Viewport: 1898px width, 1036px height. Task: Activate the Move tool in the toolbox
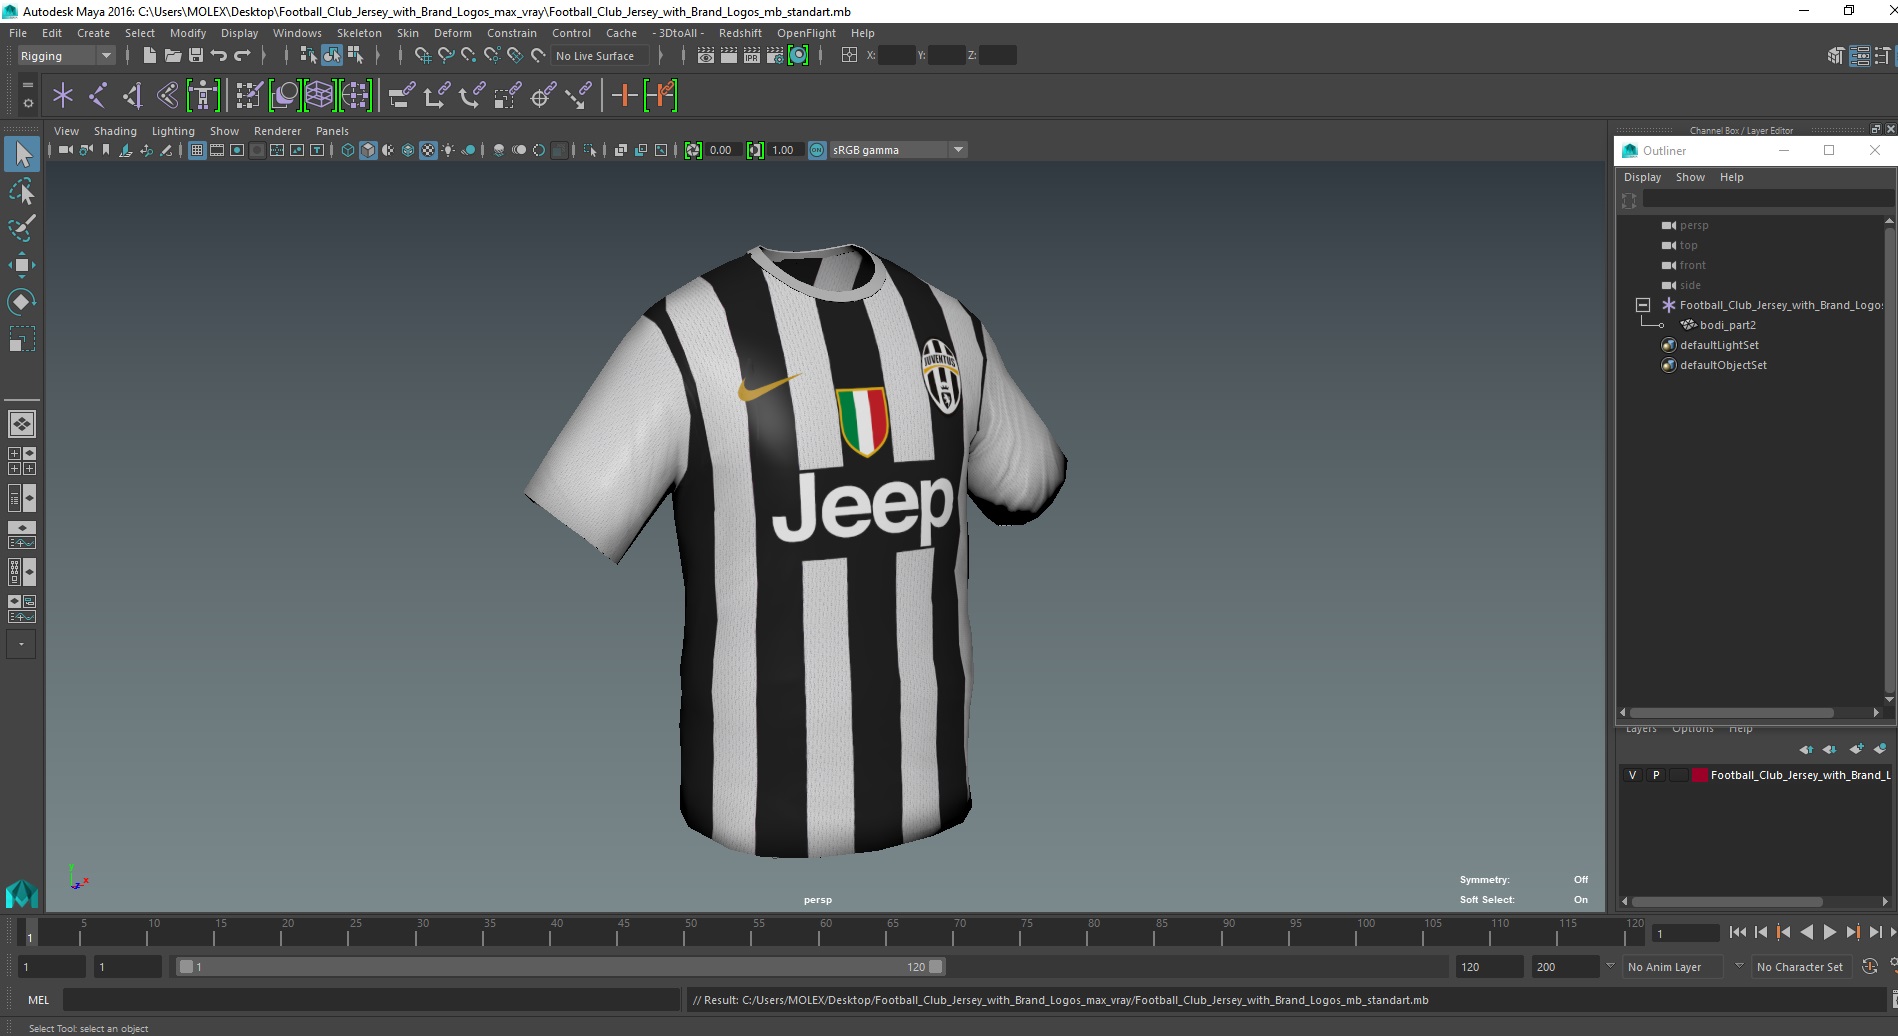point(22,265)
